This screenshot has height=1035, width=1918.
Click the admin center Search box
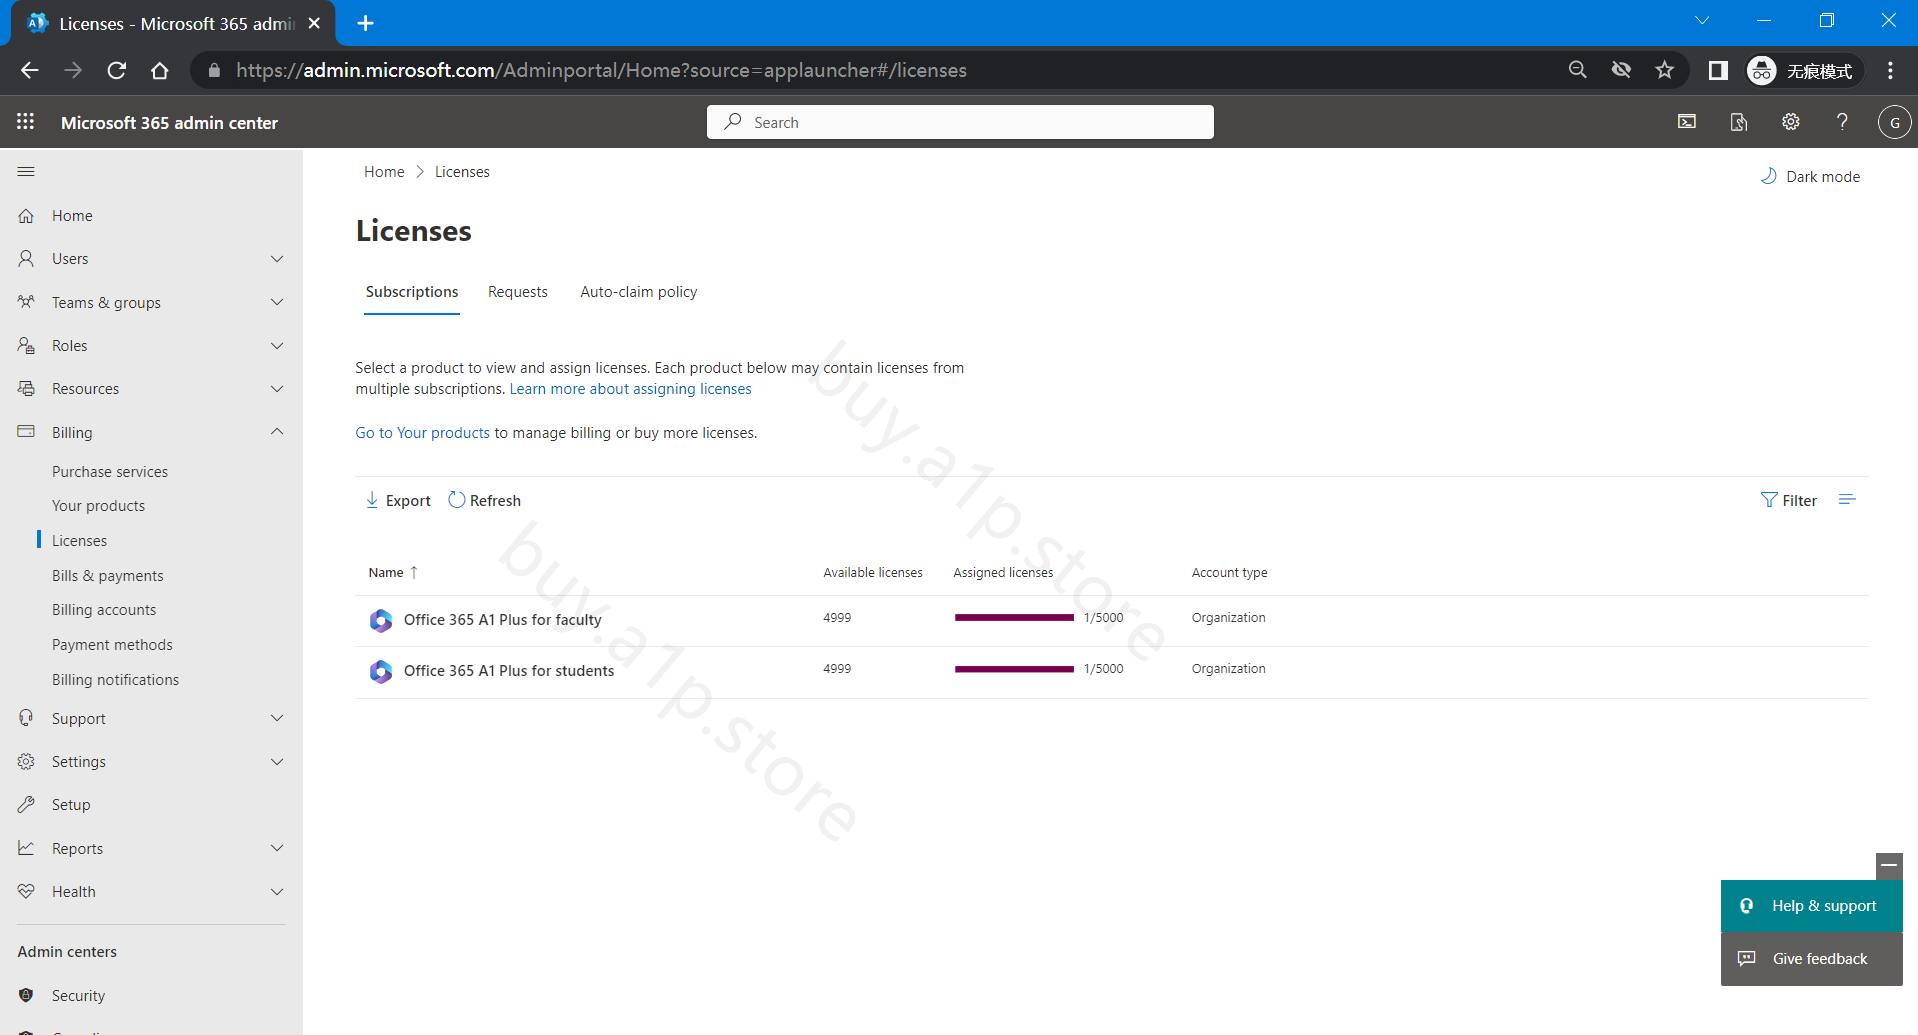click(x=960, y=122)
